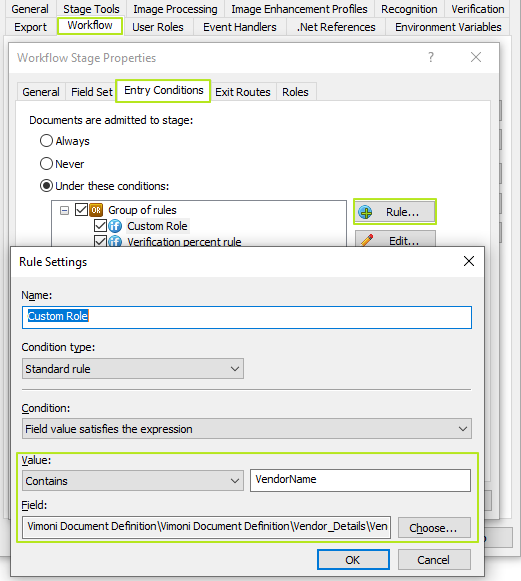This screenshot has width=521, height=581.
Task: Uncheck the Custom Role checkbox
Action: [x=100, y=226]
